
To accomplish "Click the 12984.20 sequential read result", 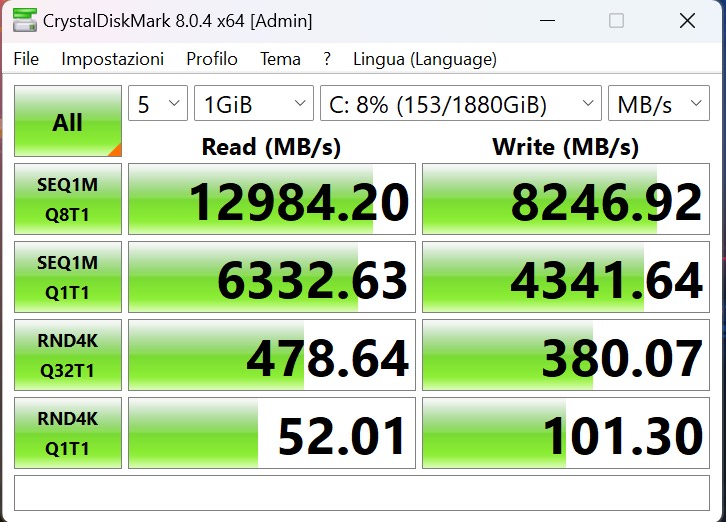I will [272, 199].
